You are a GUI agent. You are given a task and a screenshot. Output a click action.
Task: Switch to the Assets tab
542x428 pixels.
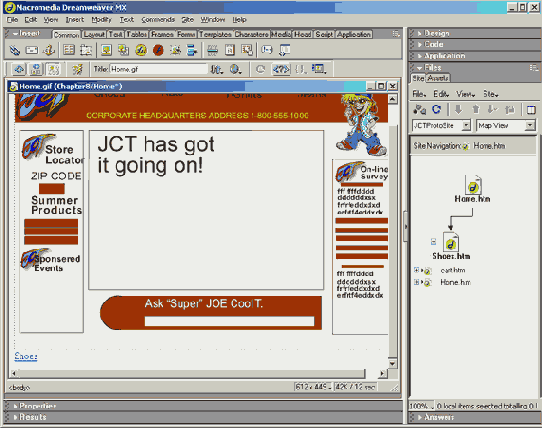(438, 78)
